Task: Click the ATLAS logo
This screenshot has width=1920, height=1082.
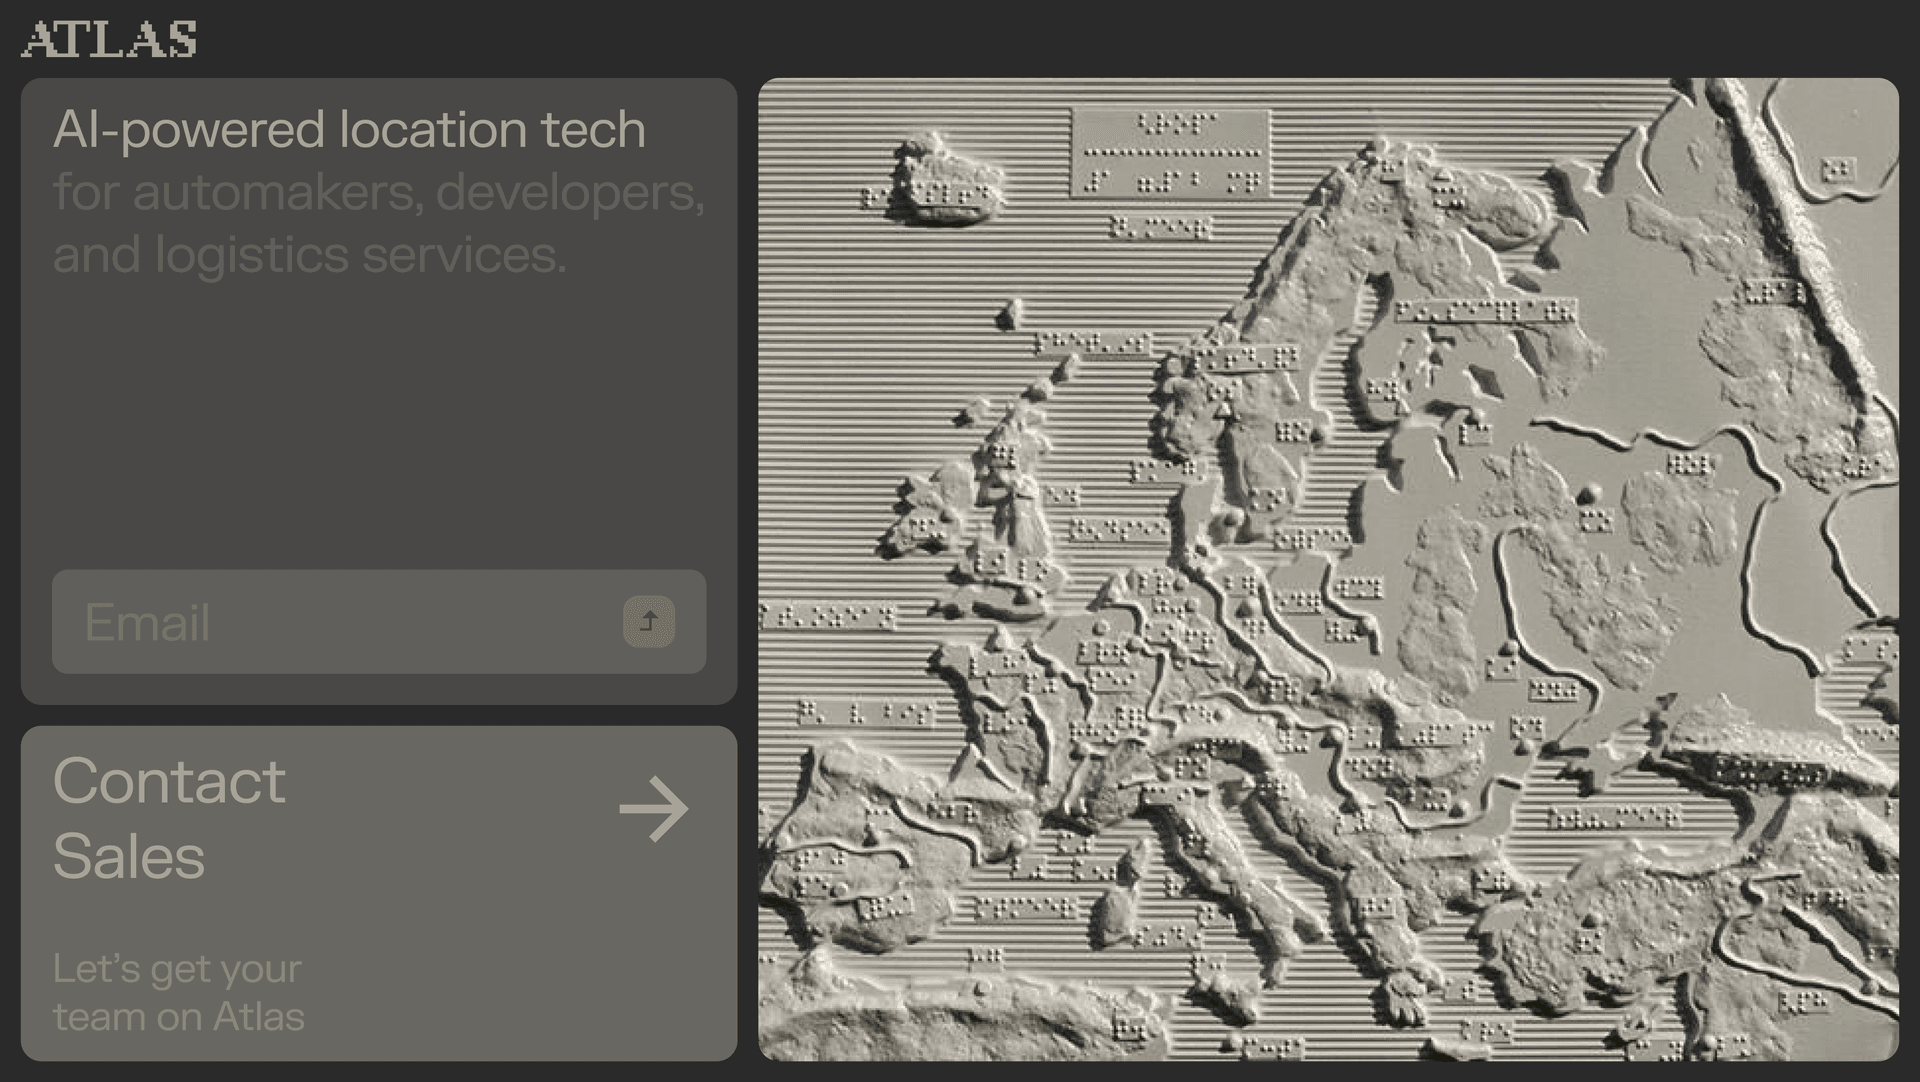Action: [x=109, y=39]
